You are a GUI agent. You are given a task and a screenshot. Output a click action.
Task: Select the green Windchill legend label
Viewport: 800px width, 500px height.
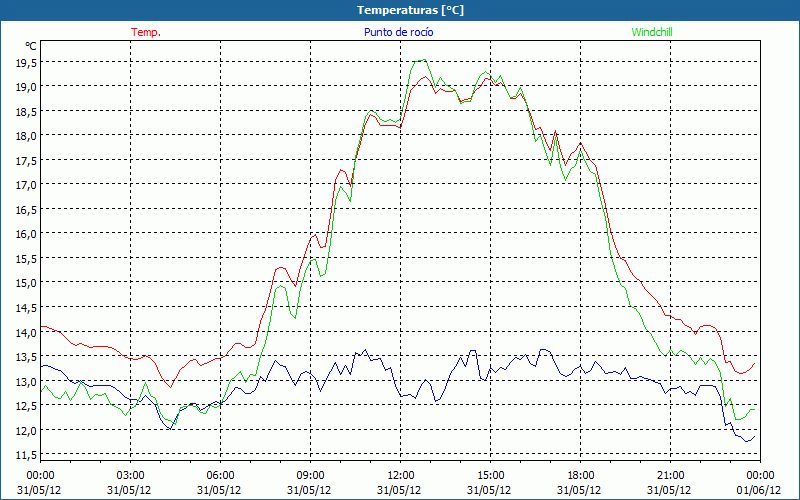tap(652, 32)
